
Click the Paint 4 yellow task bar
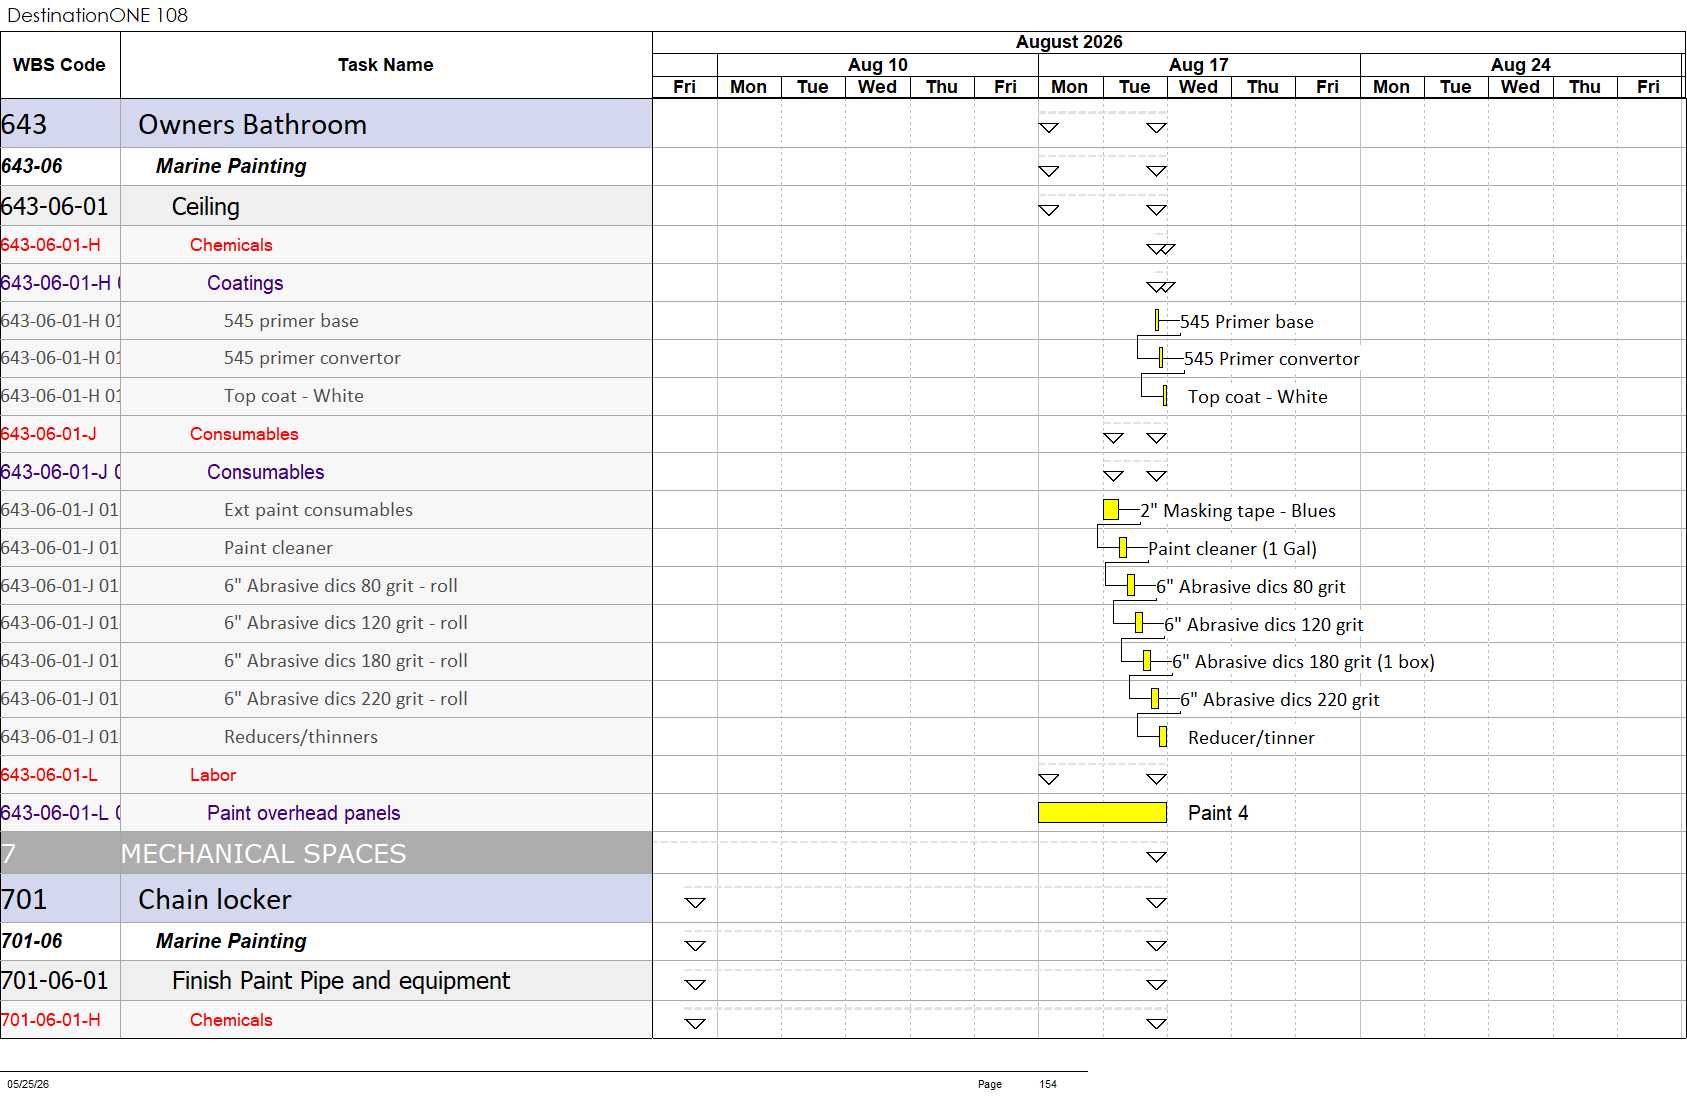[x=1102, y=813]
